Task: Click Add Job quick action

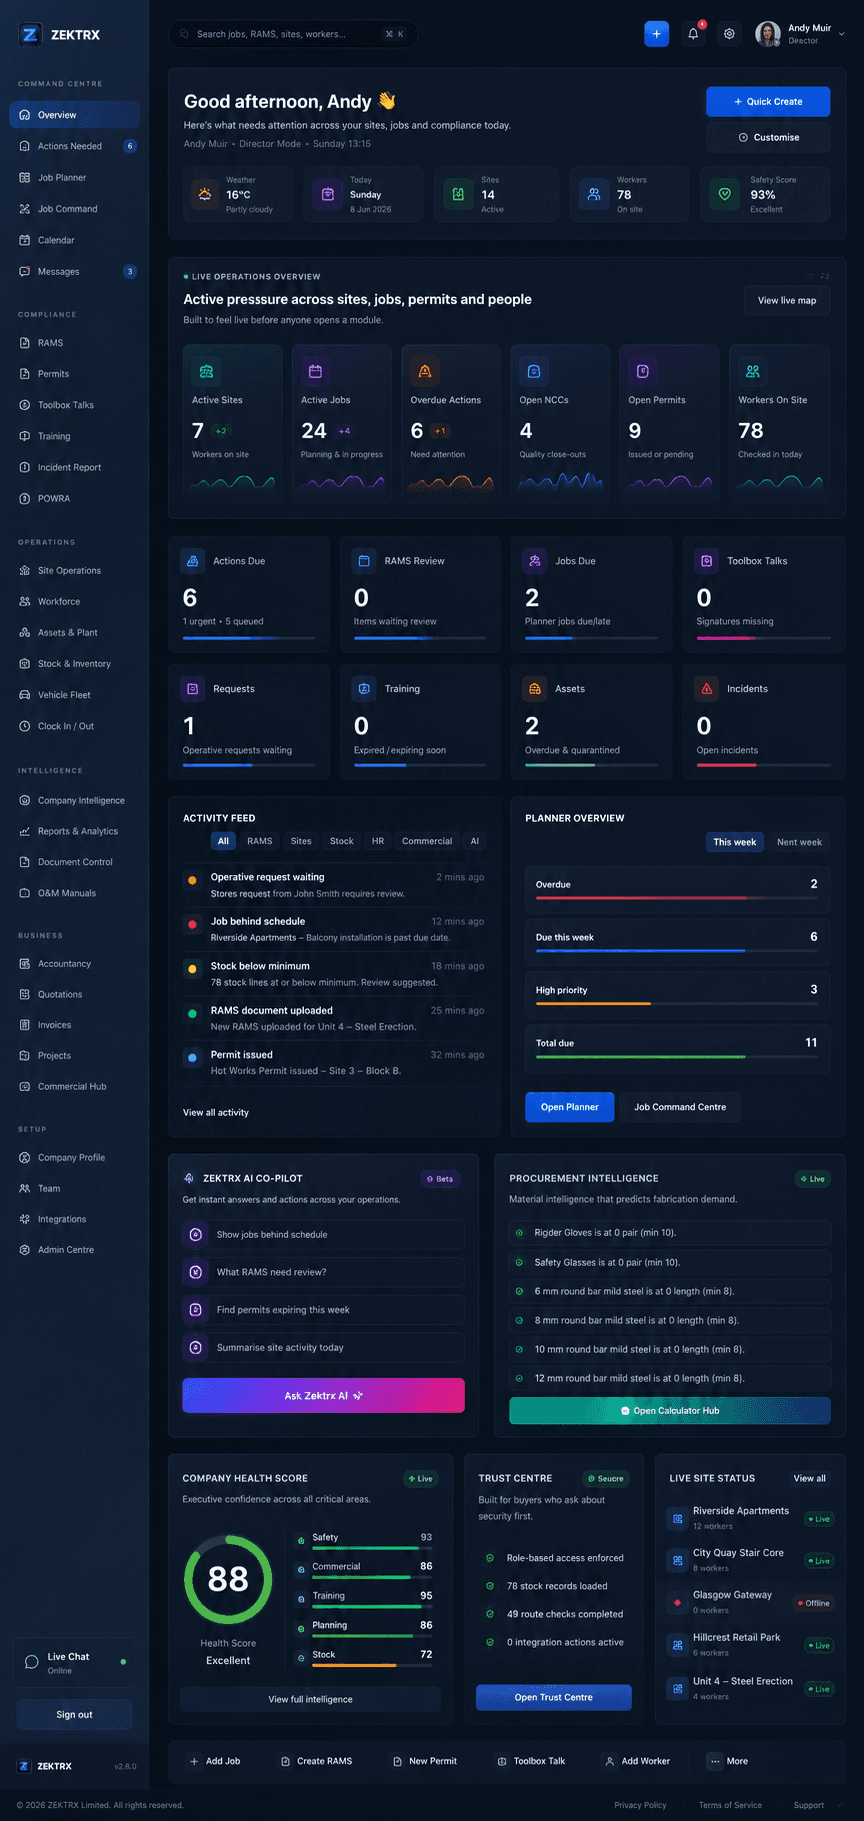Action: point(215,1761)
